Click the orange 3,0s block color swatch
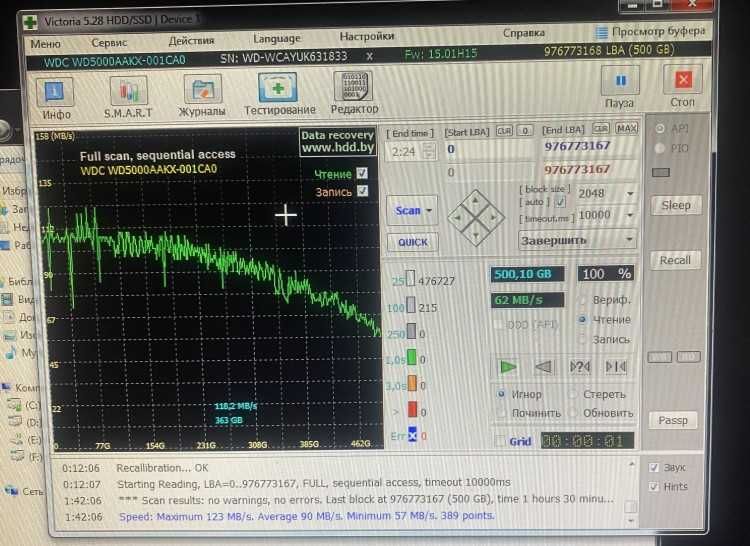The height and width of the screenshot is (546, 750). click(412, 383)
